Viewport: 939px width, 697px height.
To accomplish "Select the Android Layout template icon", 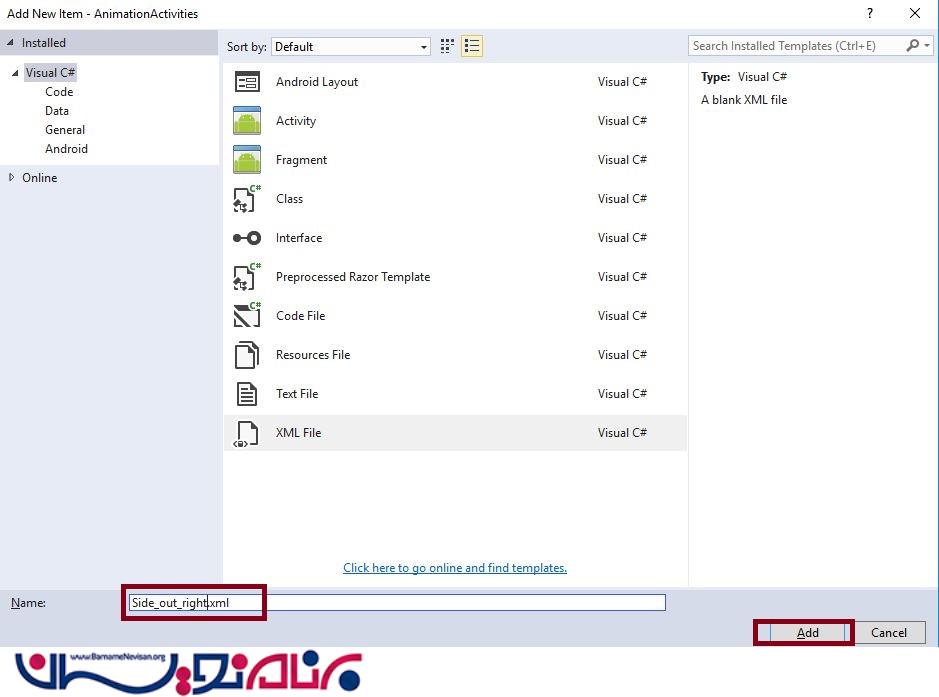I will (247, 82).
